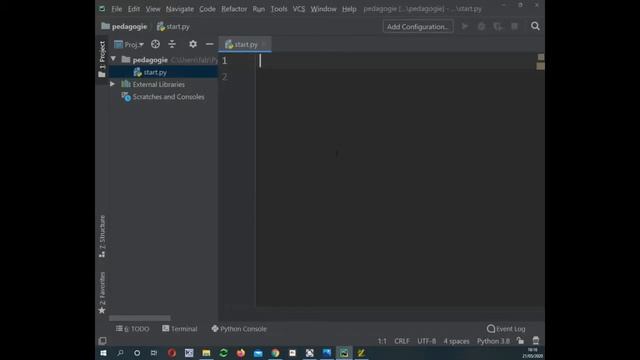Change 4 spaces indent setting
Image resolution: width=640 pixels, height=360 pixels.
(x=456, y=341)
